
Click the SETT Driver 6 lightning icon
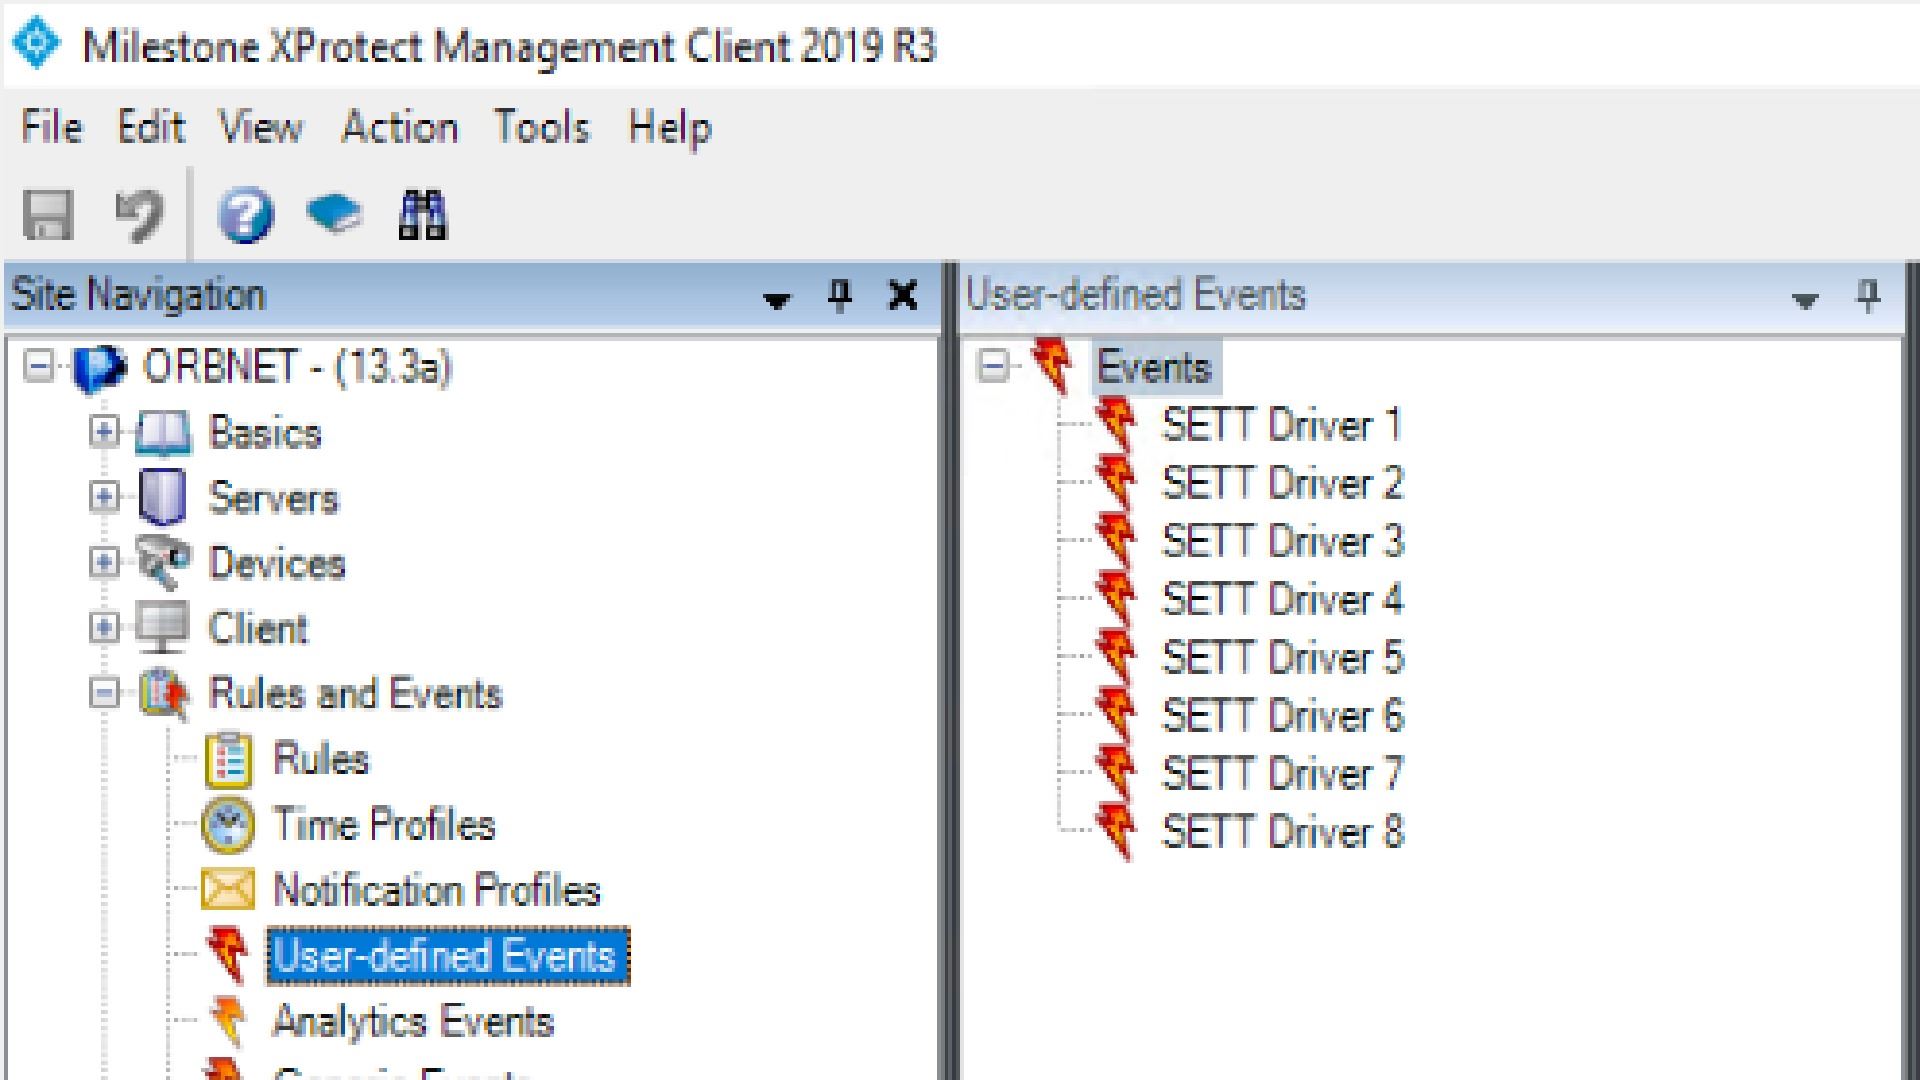coord(1116,715)
